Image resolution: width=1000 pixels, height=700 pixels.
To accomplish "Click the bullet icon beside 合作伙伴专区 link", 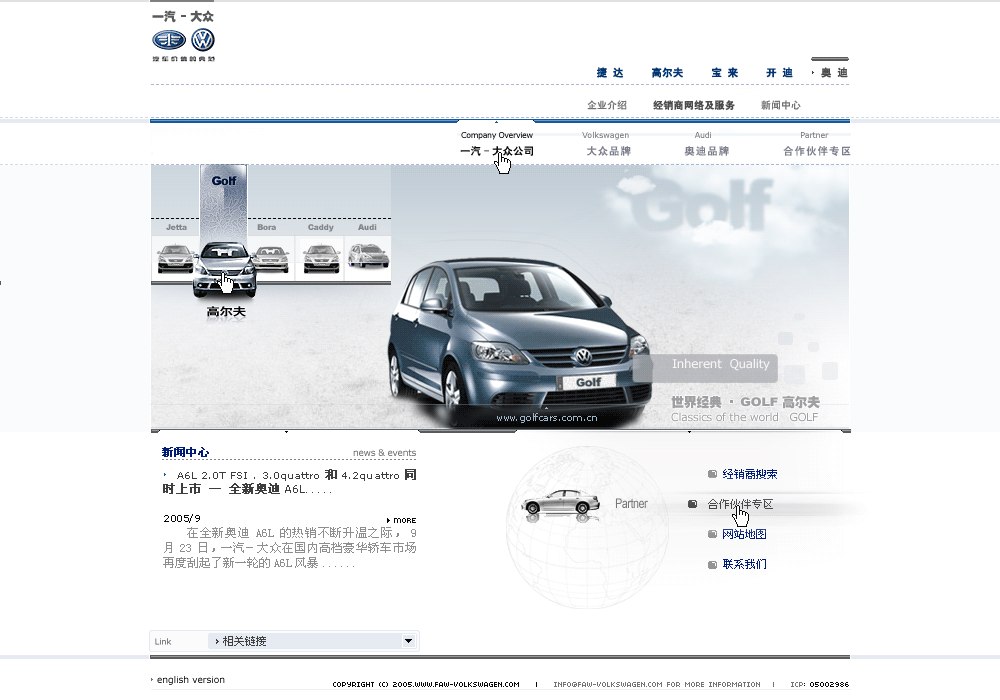I will click(693, 504).
